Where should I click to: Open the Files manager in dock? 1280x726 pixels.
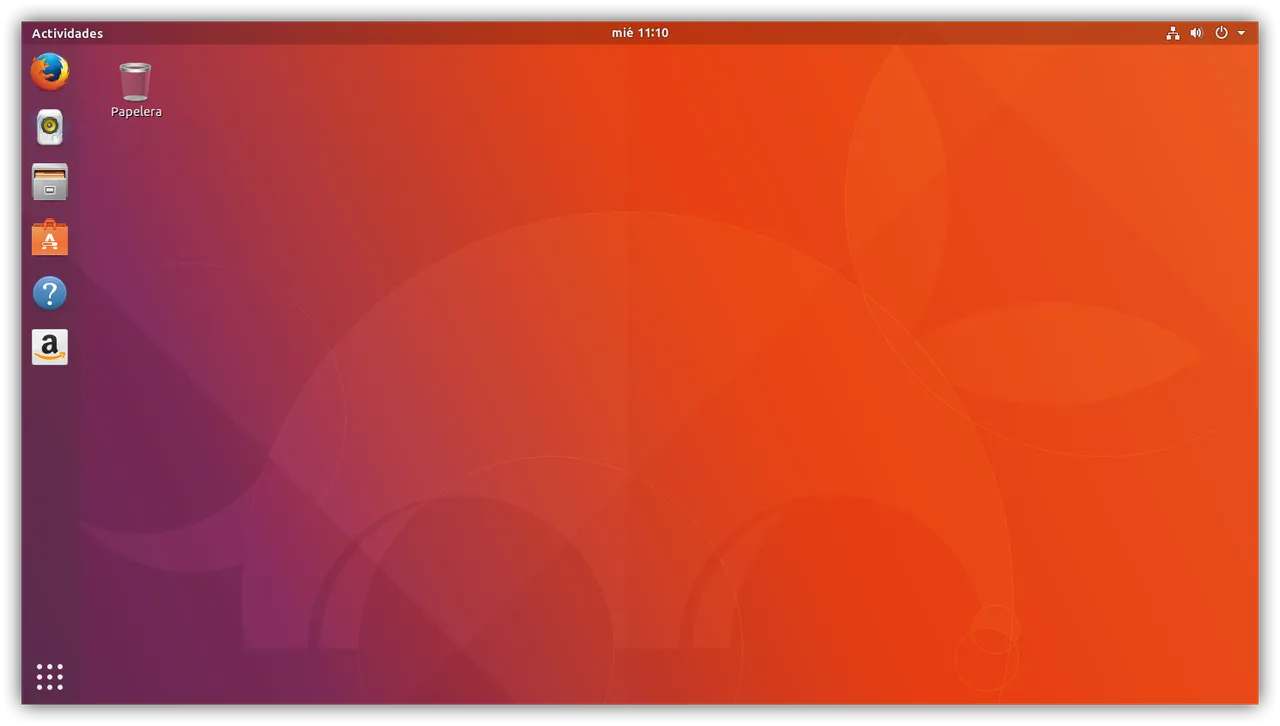click(50, 182)
